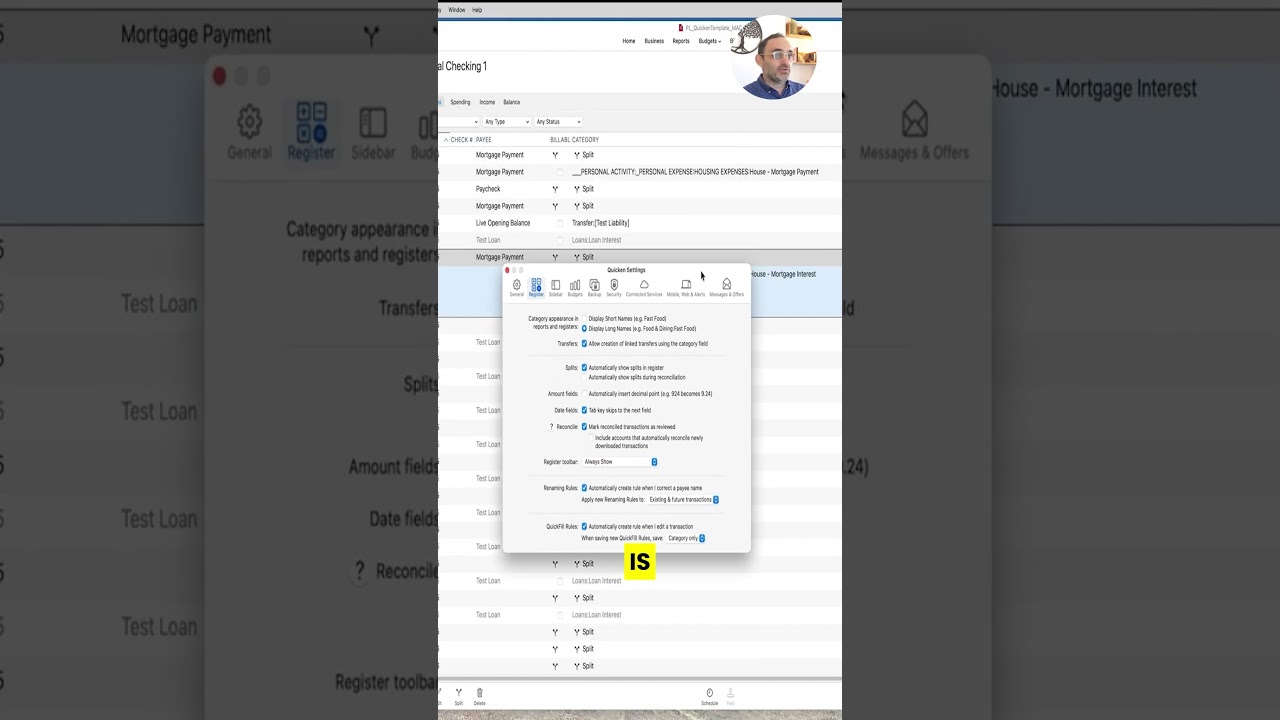Open Register toolbar Always Show dropdown

(x=620, y=462)
